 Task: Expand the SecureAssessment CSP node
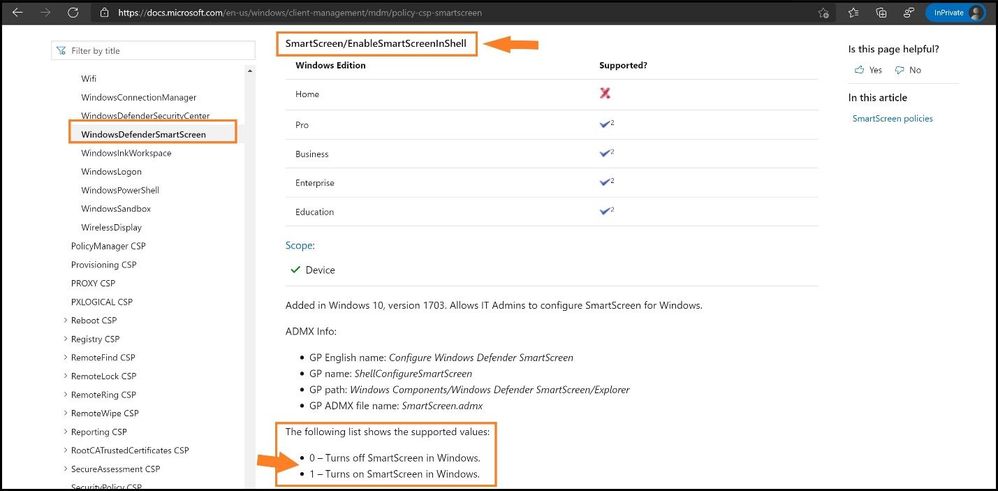[x=66, y=469]
